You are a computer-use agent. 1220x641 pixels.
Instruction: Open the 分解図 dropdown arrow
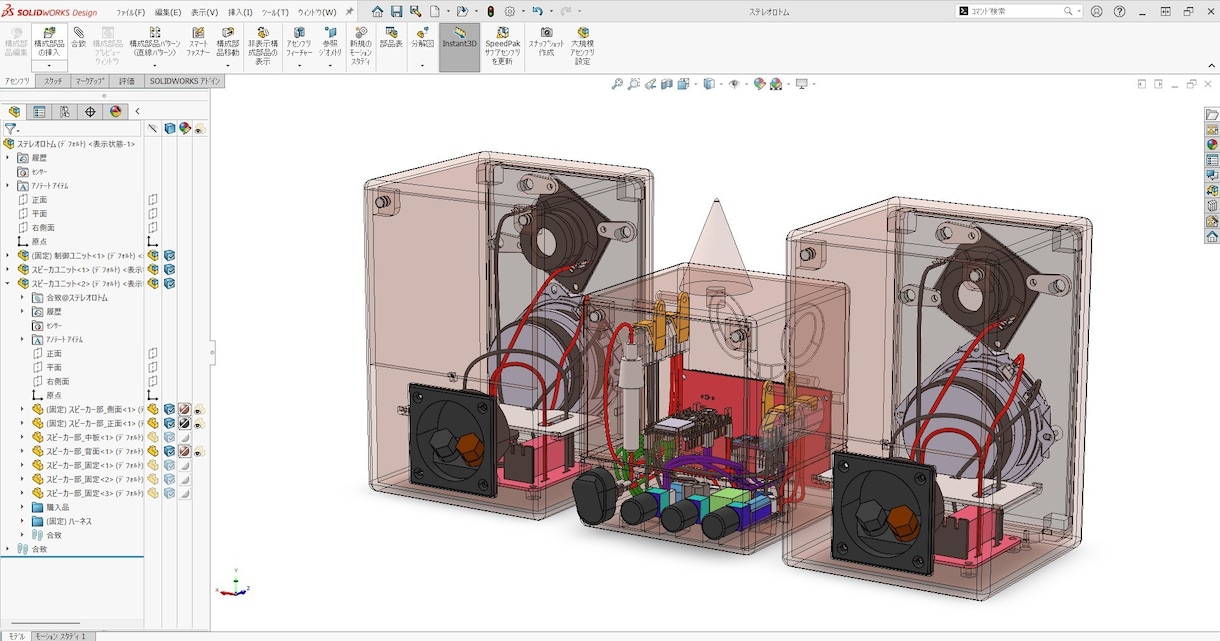[x=422, y=66]
